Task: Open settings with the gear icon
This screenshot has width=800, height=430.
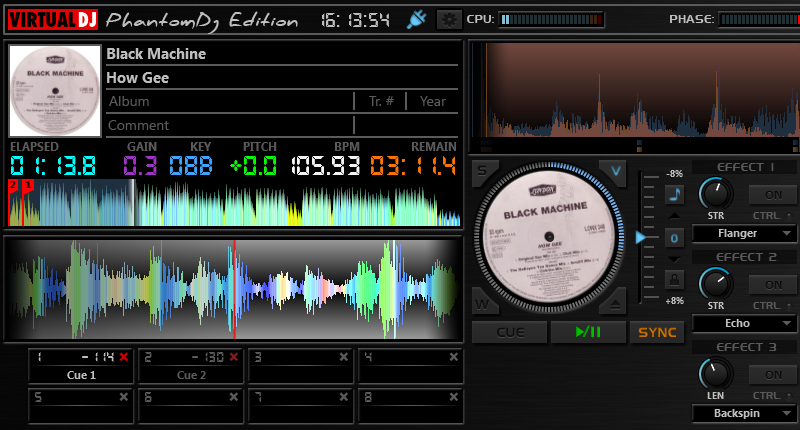Action: click(449, 20)
